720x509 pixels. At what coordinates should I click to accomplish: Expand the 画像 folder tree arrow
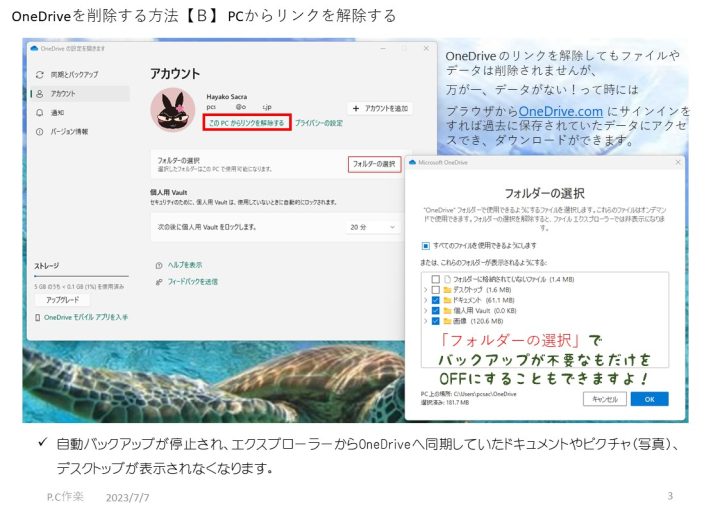425,321
